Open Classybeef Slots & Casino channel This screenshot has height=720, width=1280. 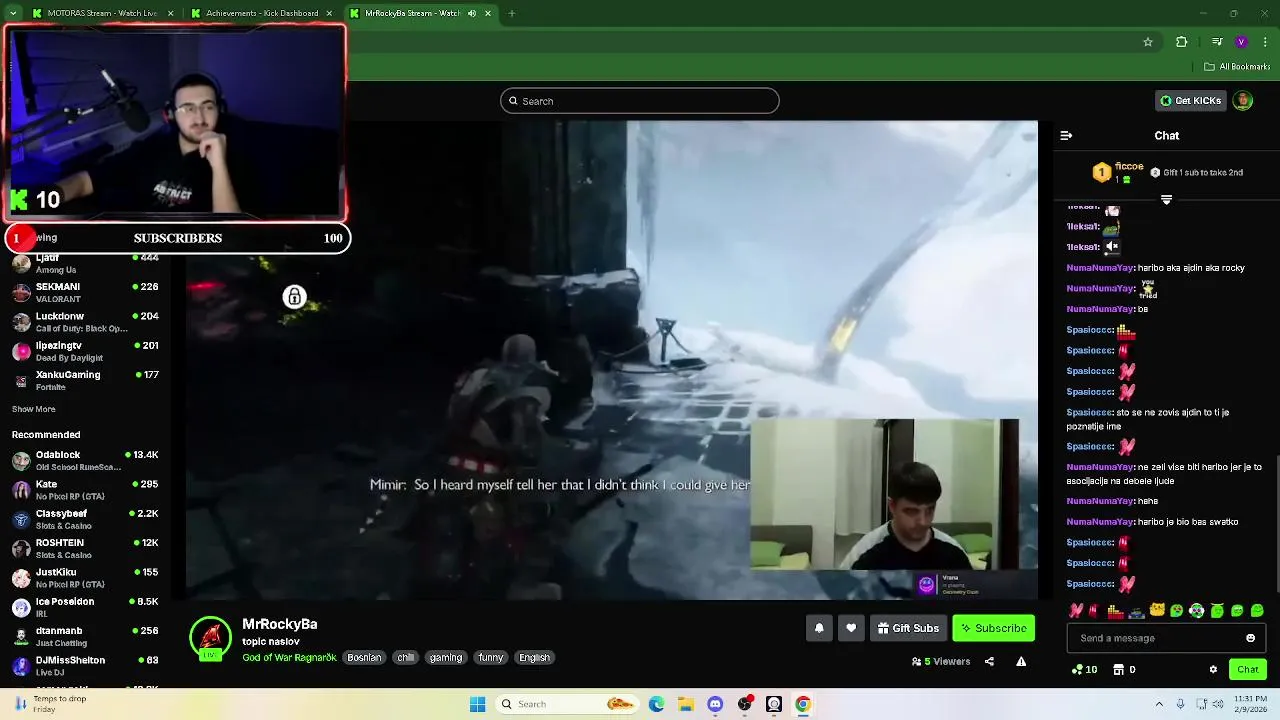pos(85,519)
